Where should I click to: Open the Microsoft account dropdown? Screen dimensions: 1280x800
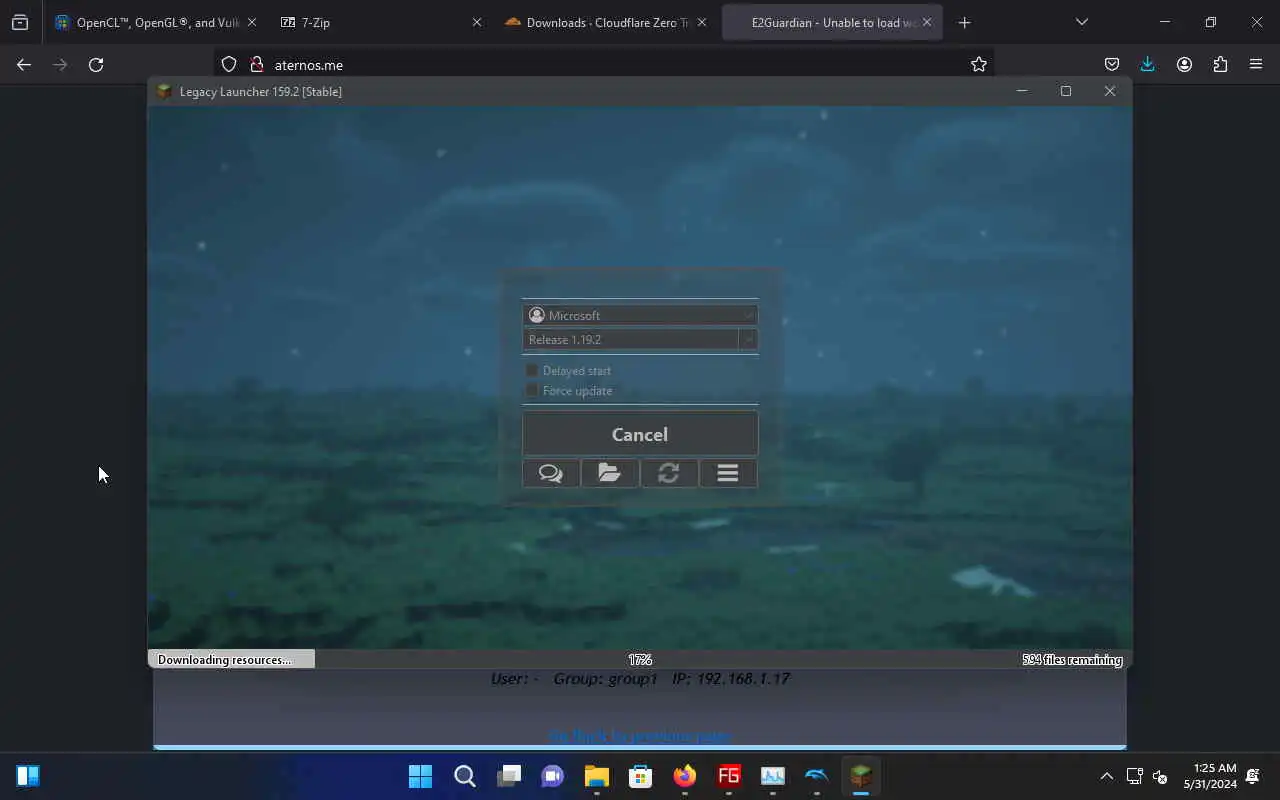pos(640,315)
